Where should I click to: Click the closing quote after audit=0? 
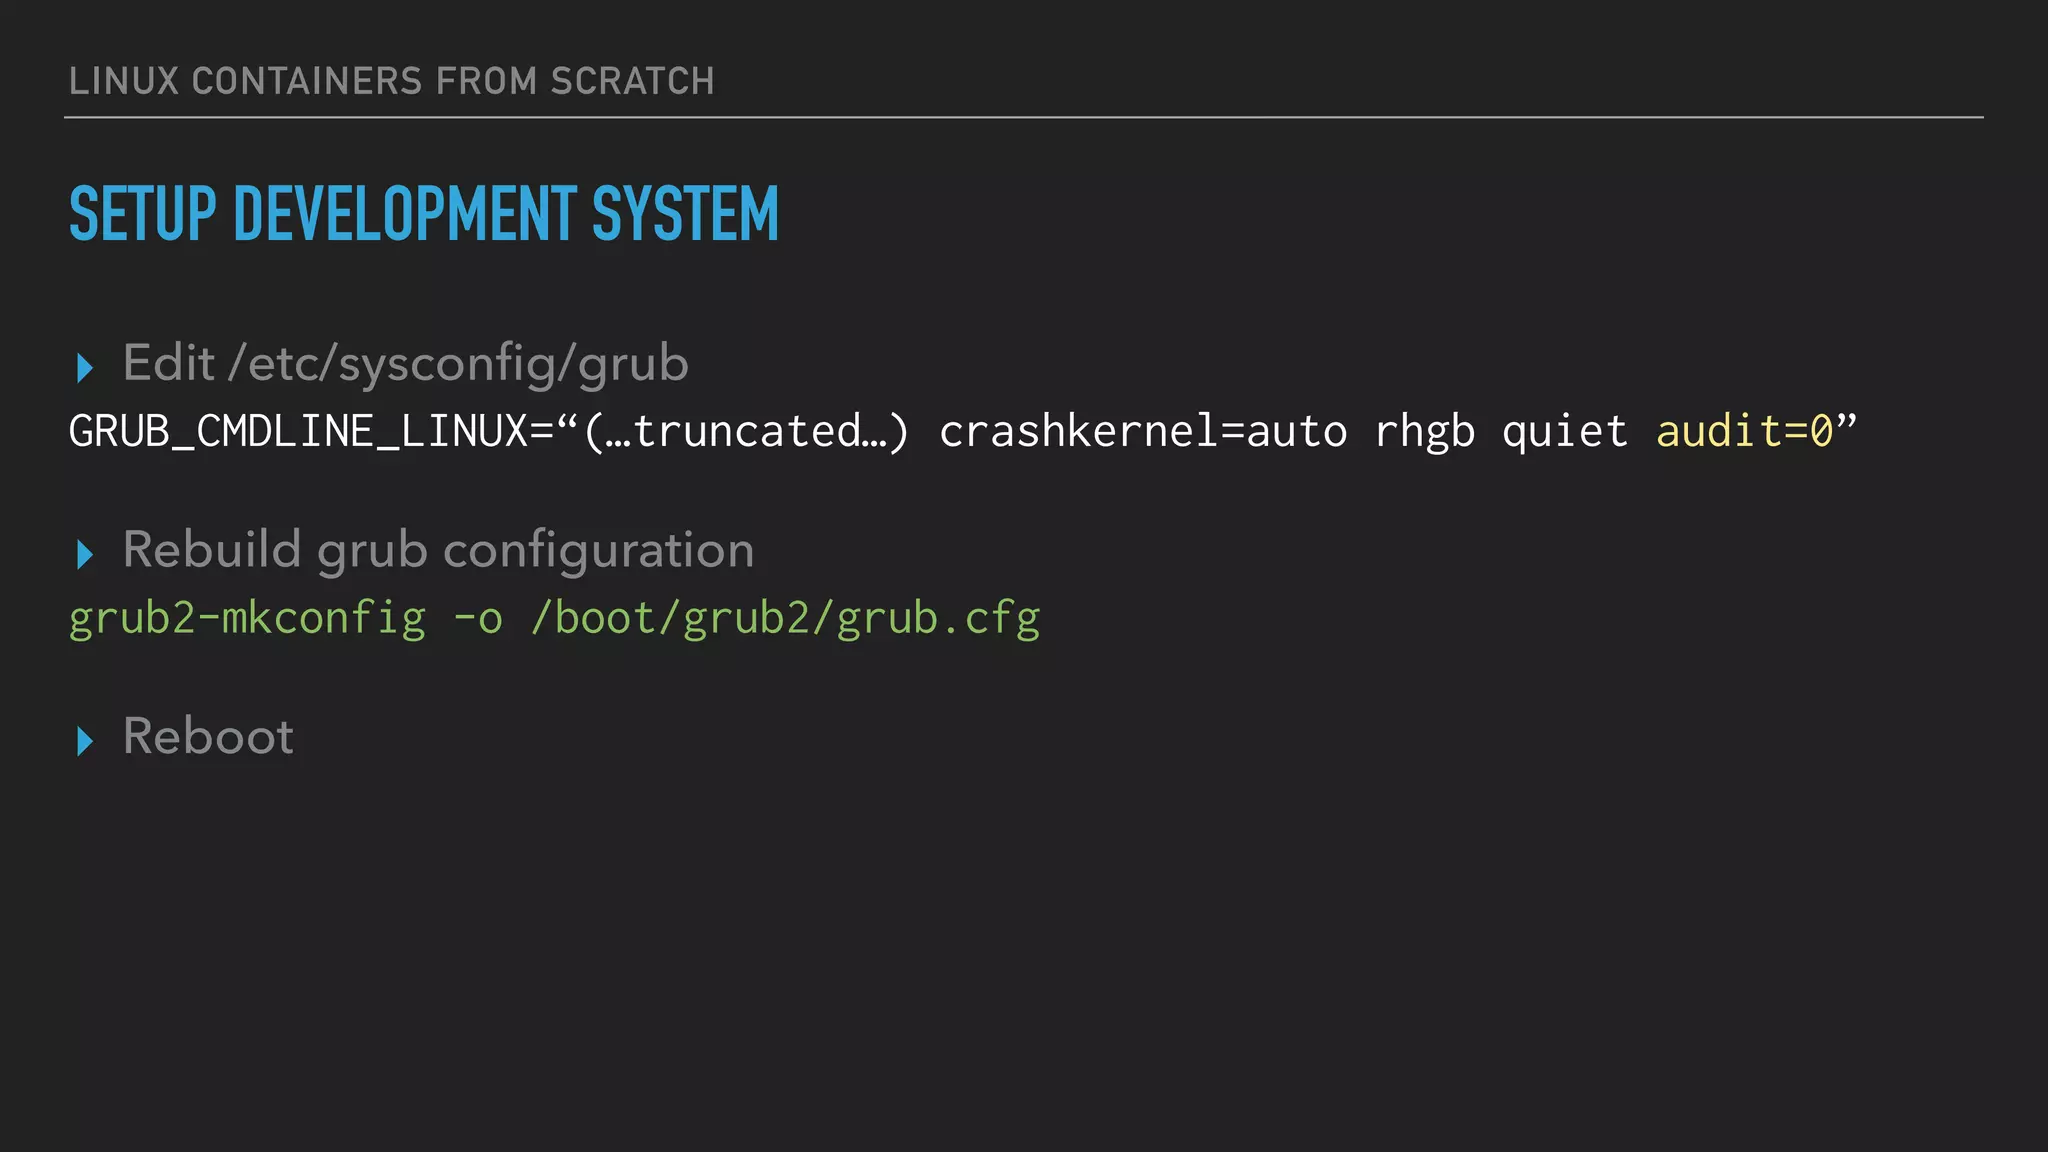[1847, 422]
